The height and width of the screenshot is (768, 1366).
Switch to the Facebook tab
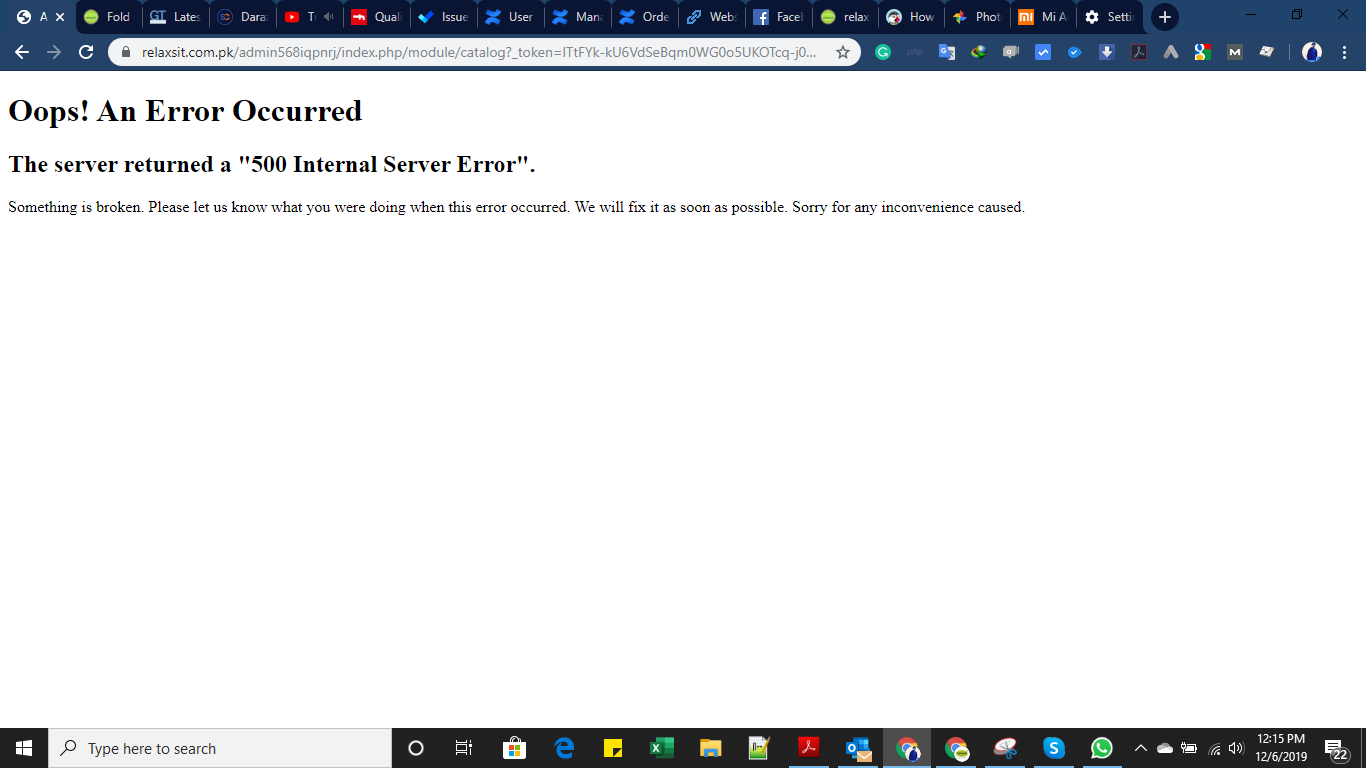[778, 17]
